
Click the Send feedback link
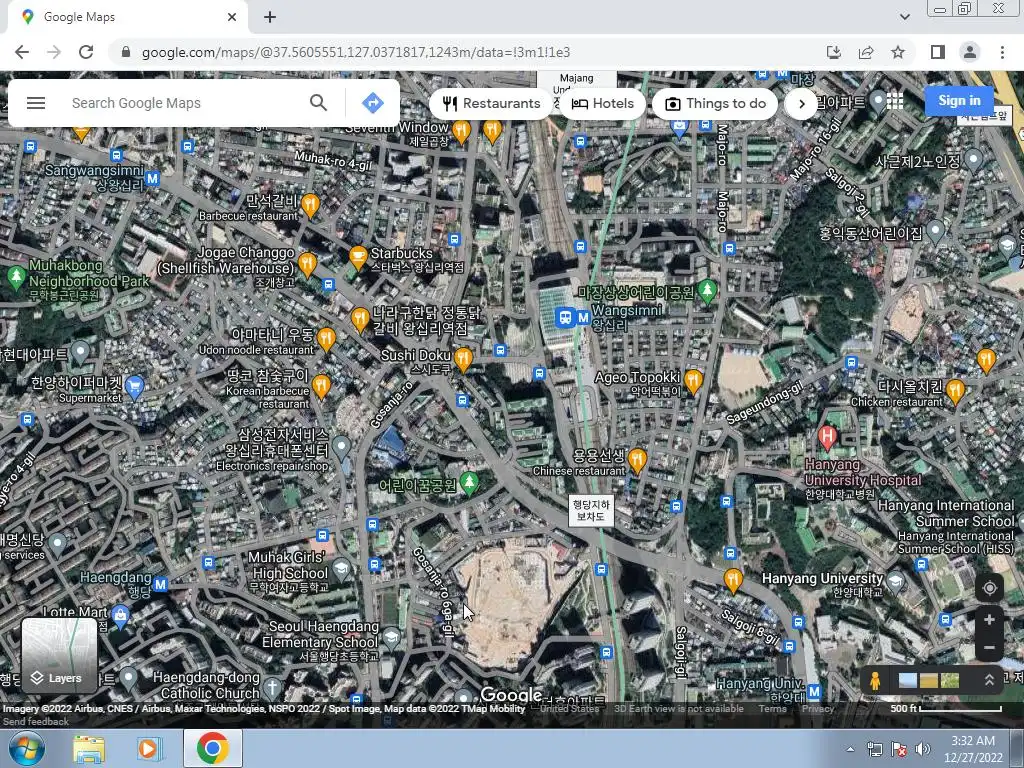click(36, 722)
